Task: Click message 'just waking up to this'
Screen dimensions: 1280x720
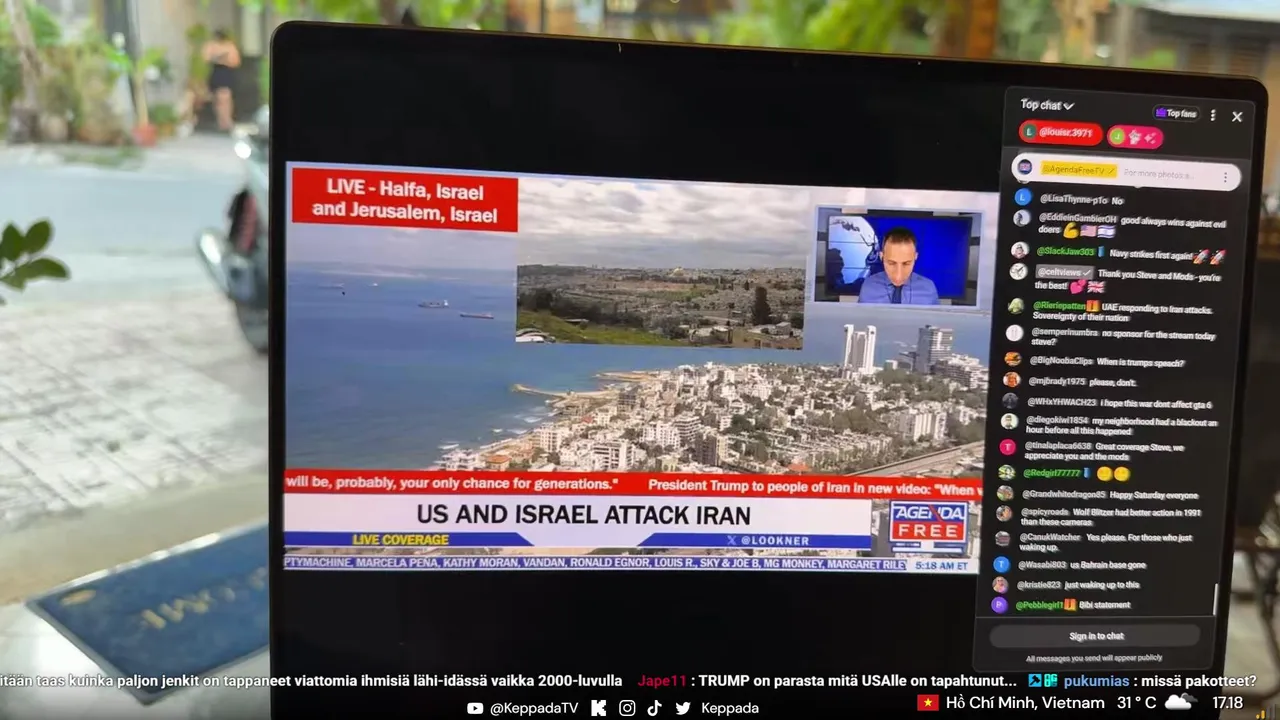Action: [x=1102, y=585]
